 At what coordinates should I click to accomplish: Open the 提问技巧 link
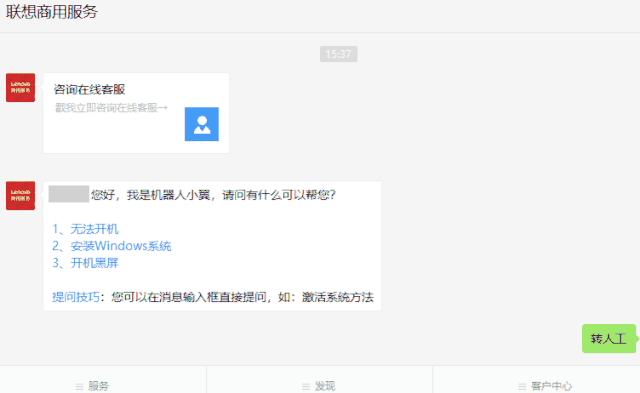[76, 297]
